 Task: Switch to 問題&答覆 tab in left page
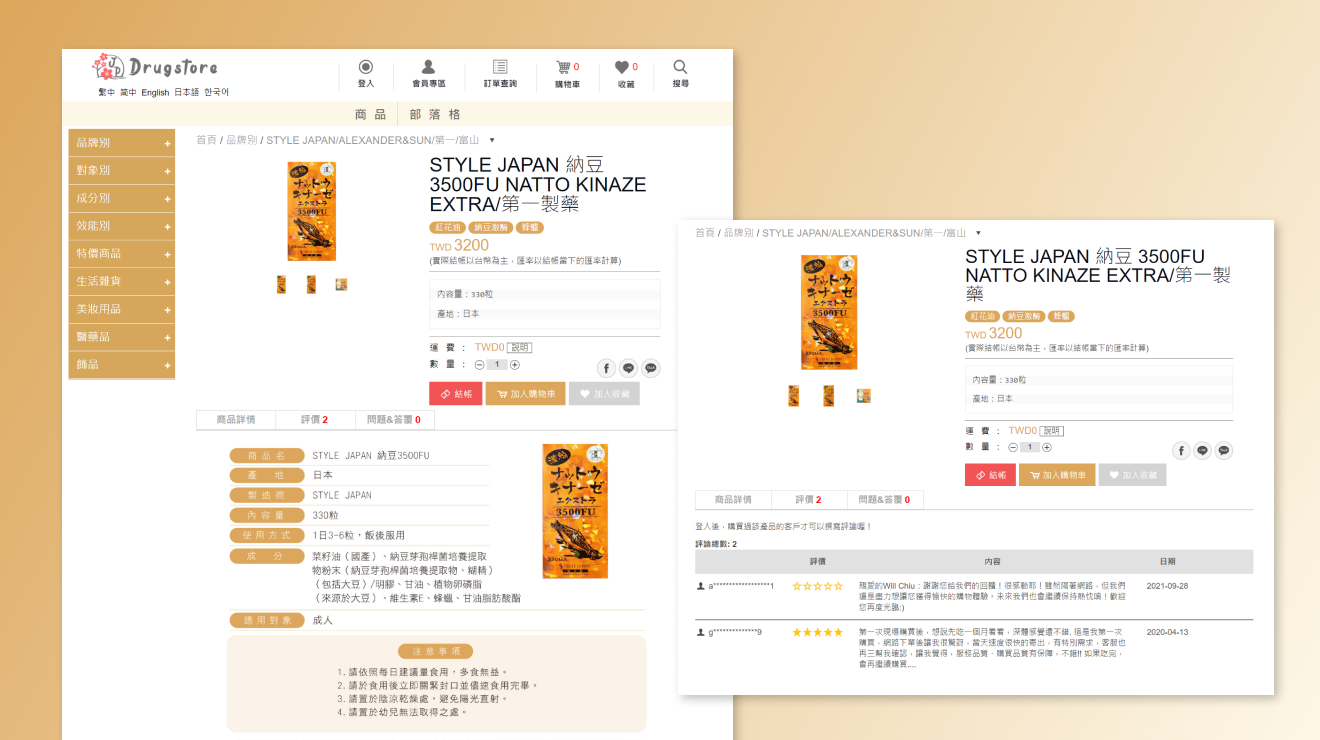pyautogui.click(x=393, y=420)
